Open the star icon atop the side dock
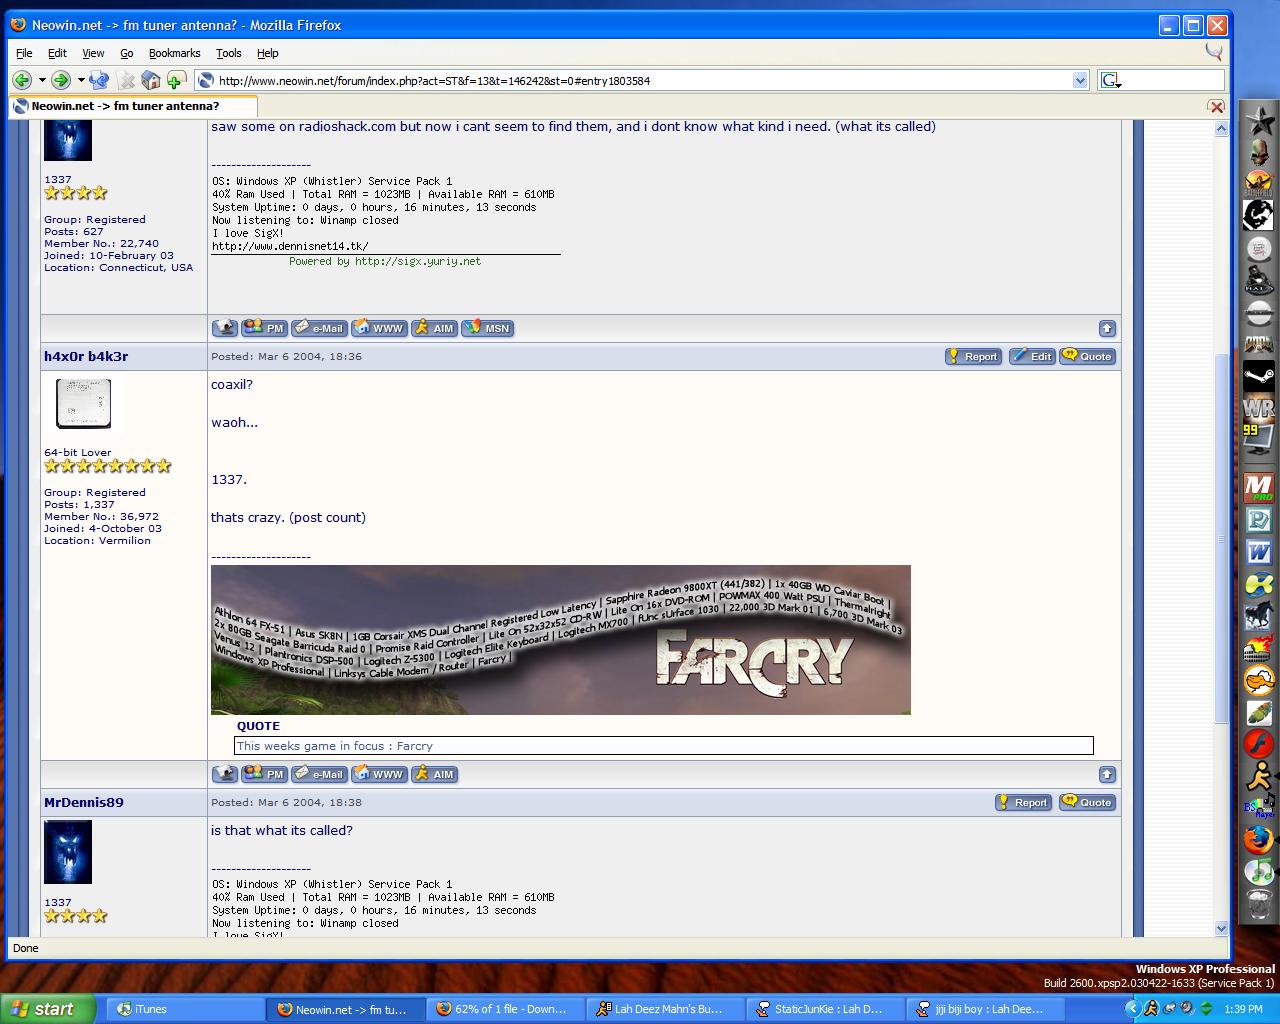Image resolution: width=1280 pixels, height=1024 pixels. 1258,120
